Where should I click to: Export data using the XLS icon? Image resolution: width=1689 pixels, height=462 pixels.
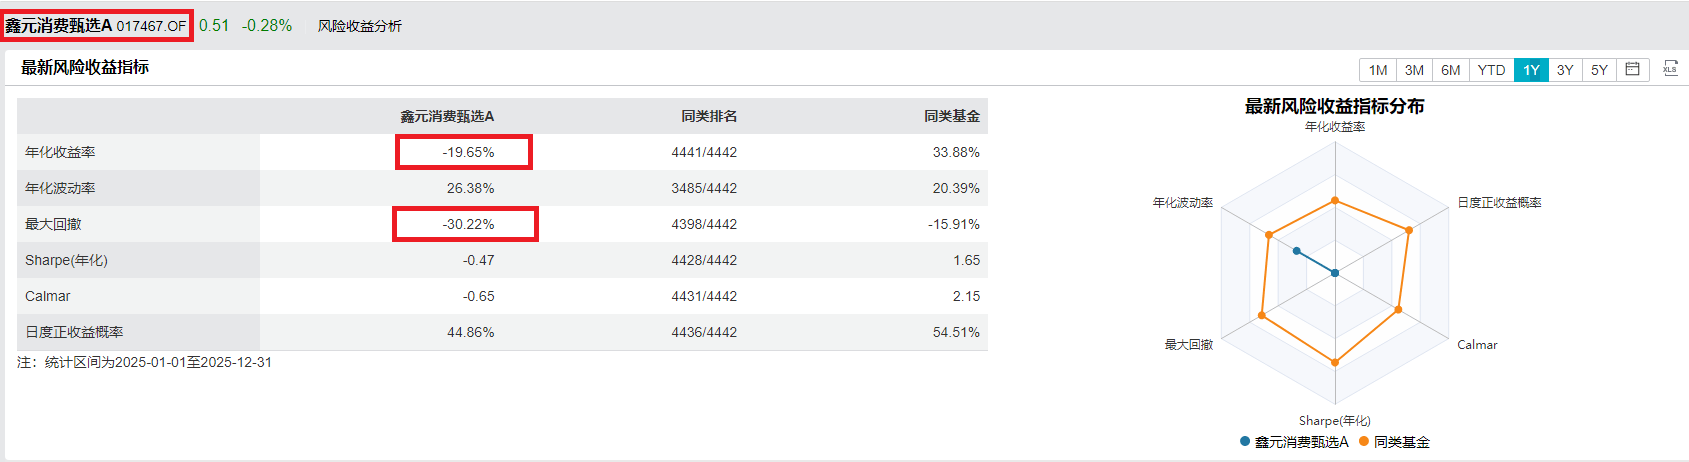(1670, 68)
